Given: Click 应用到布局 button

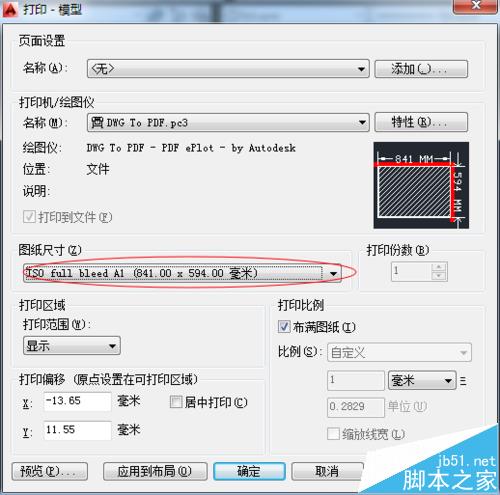Looking at the screenshot, I should click(155, 471).
